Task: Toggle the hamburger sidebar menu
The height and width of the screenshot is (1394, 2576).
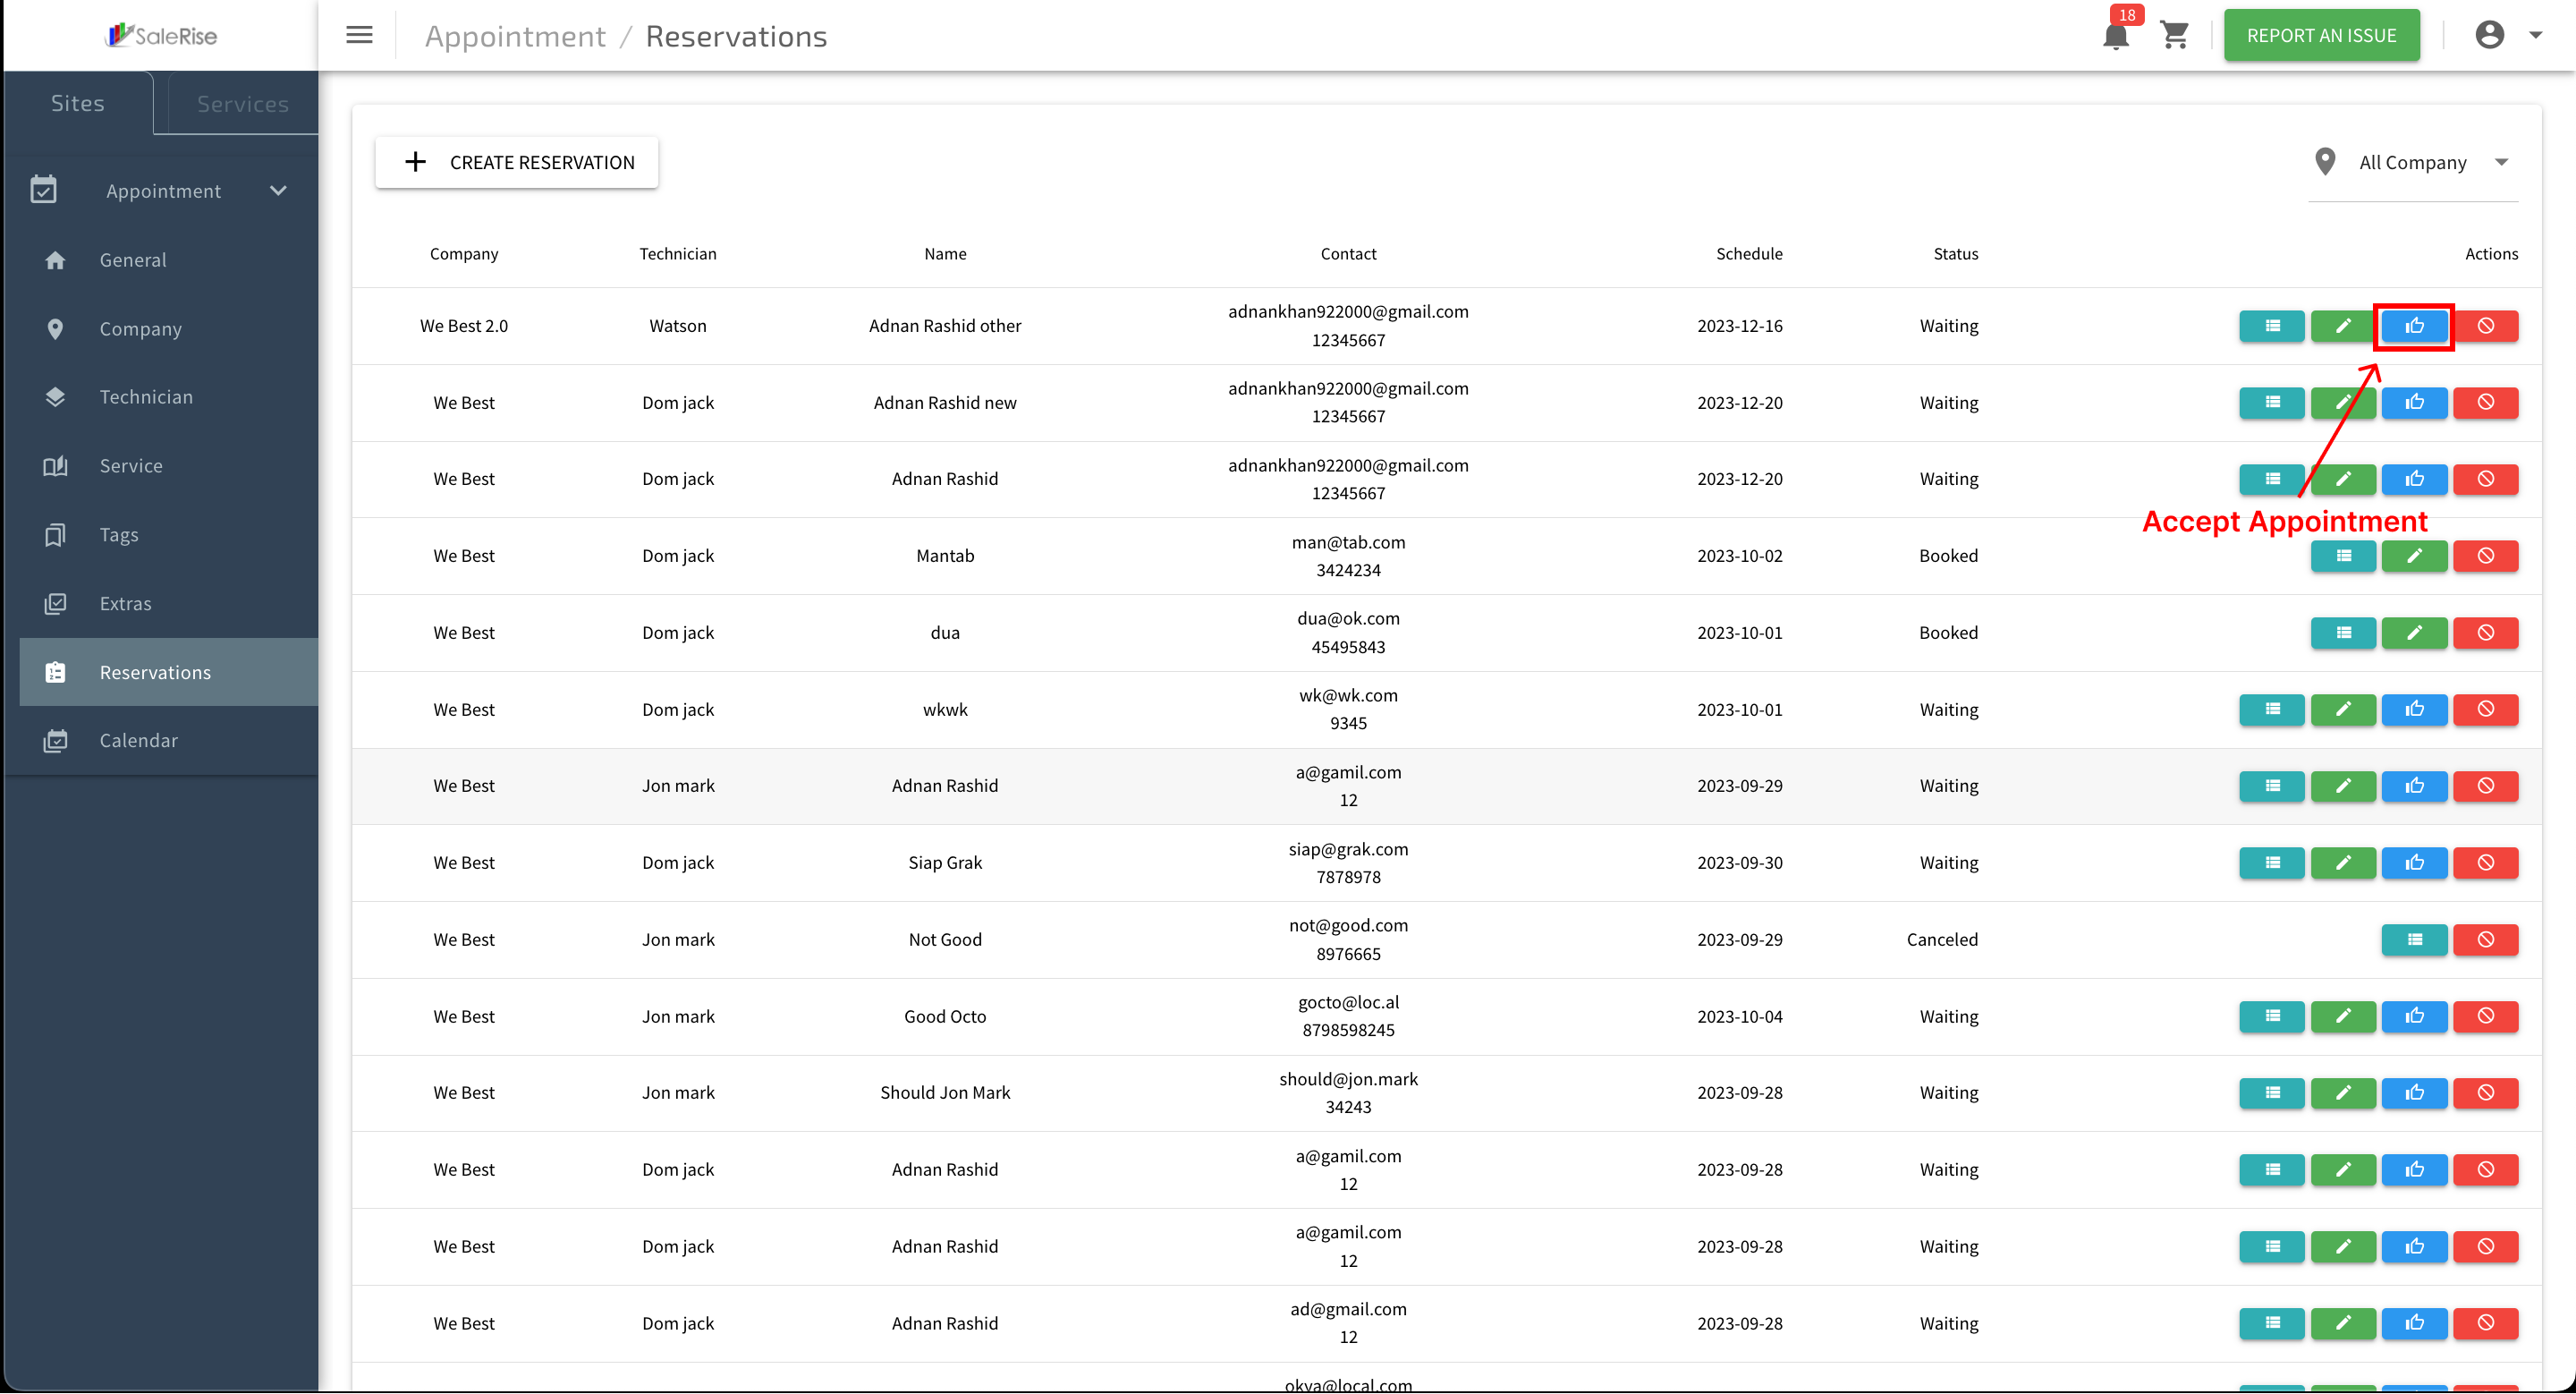Action: (359, 36)
